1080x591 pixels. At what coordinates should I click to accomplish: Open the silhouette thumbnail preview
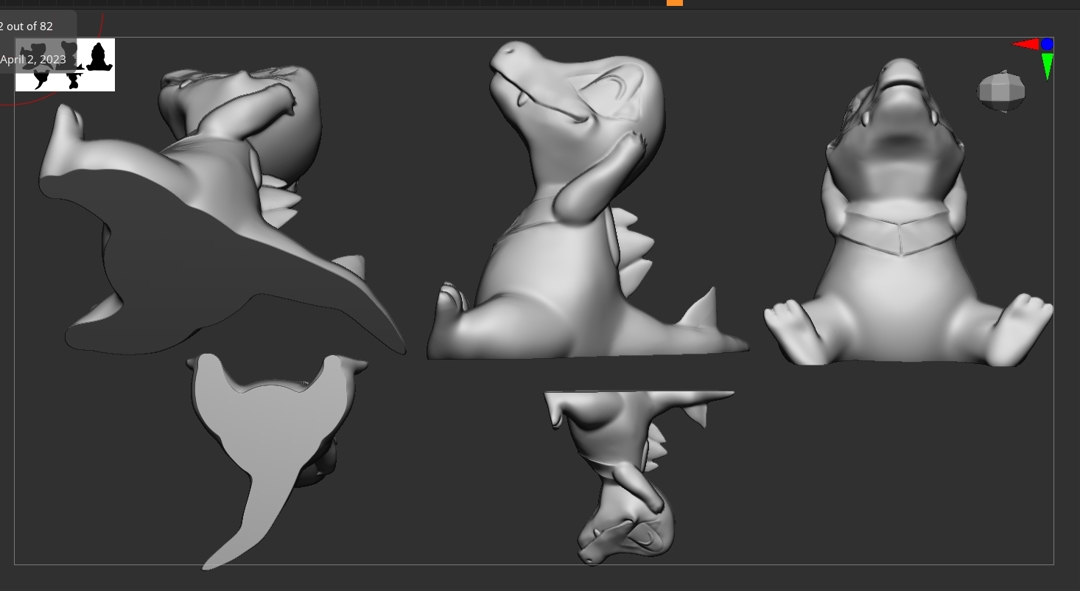[65, 65]
